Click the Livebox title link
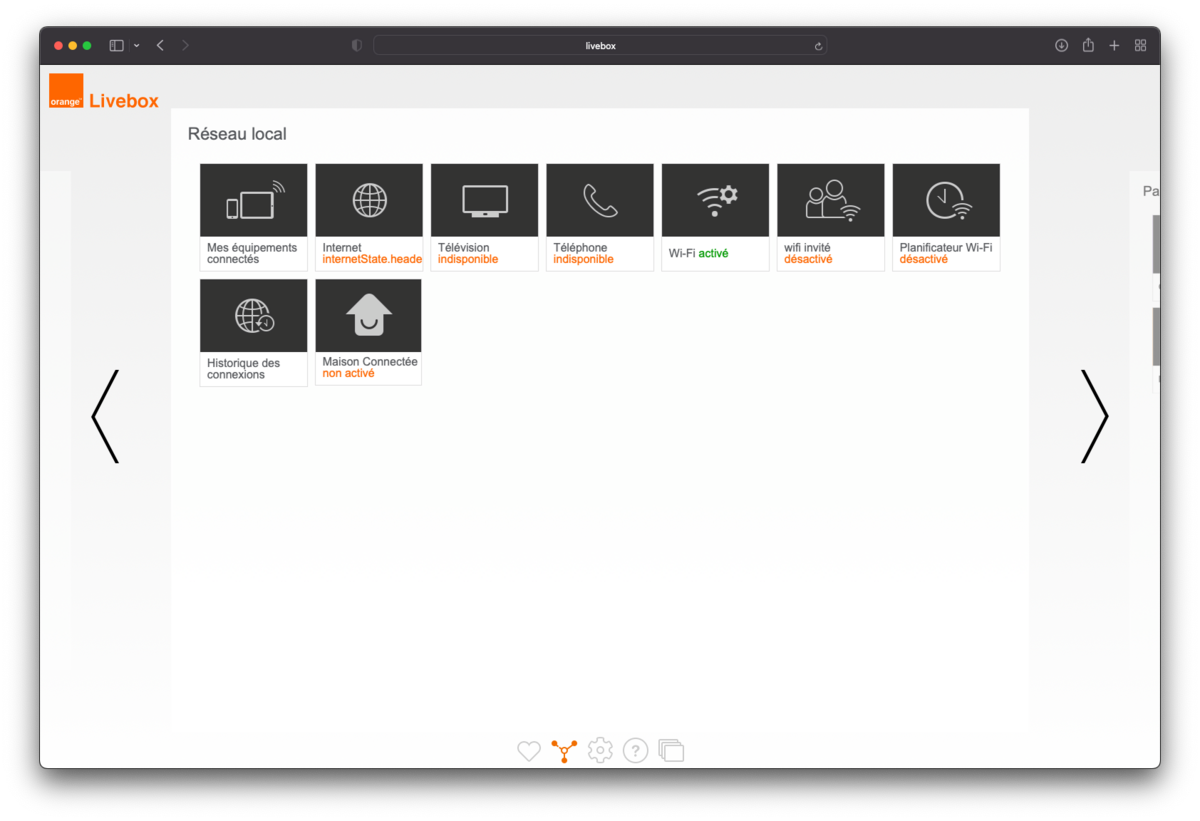This screenshot has width=1200, height=821. tap(124, 100)
